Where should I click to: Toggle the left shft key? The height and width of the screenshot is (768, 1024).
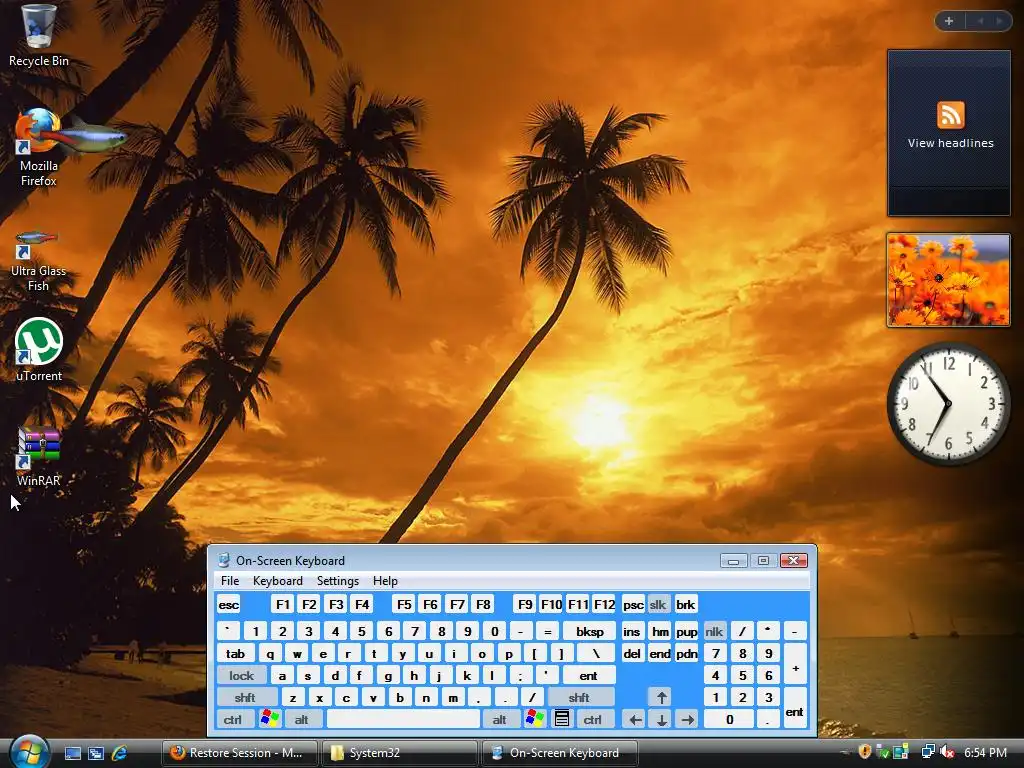pos(246,697)
